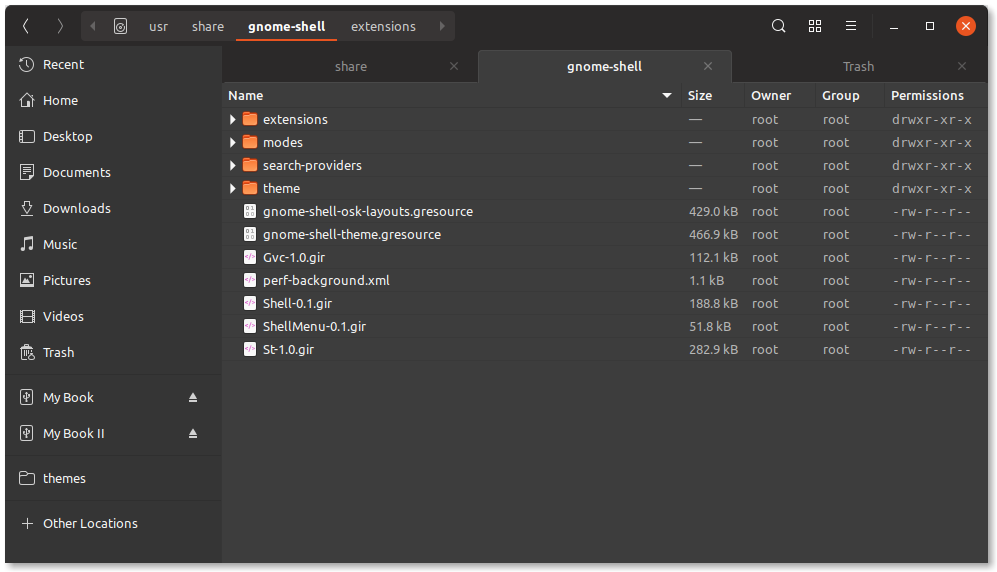Click the gnome-shell-theme.gresource file icon
The width and height of the screenshot is (997, 572).
coord(250,235)
